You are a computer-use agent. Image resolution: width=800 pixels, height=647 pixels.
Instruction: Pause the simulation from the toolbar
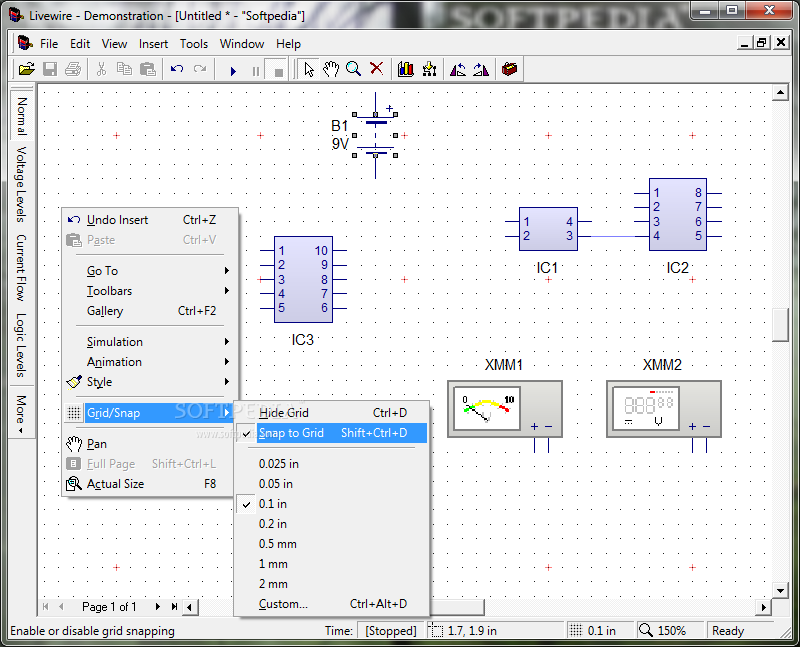(x=256, y=71)
